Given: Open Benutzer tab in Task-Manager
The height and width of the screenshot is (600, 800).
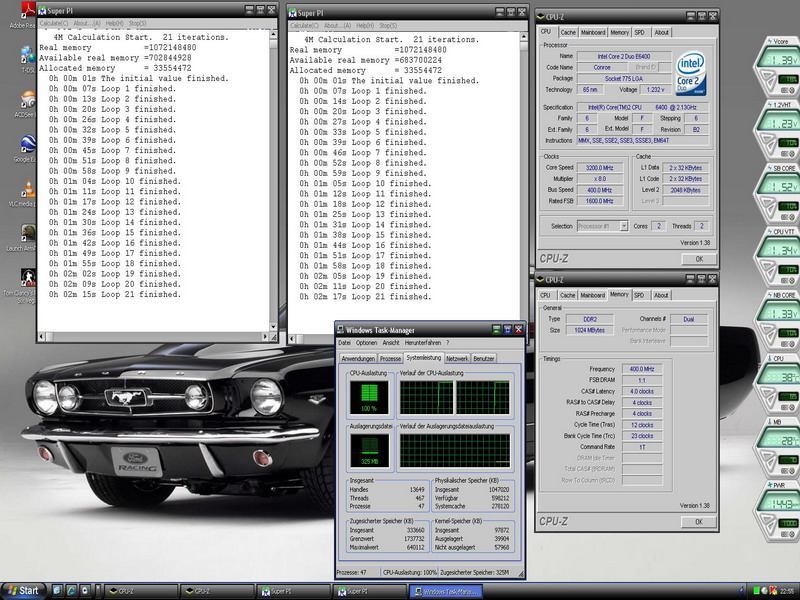Looking at the screenshot, I should (484, 359).
